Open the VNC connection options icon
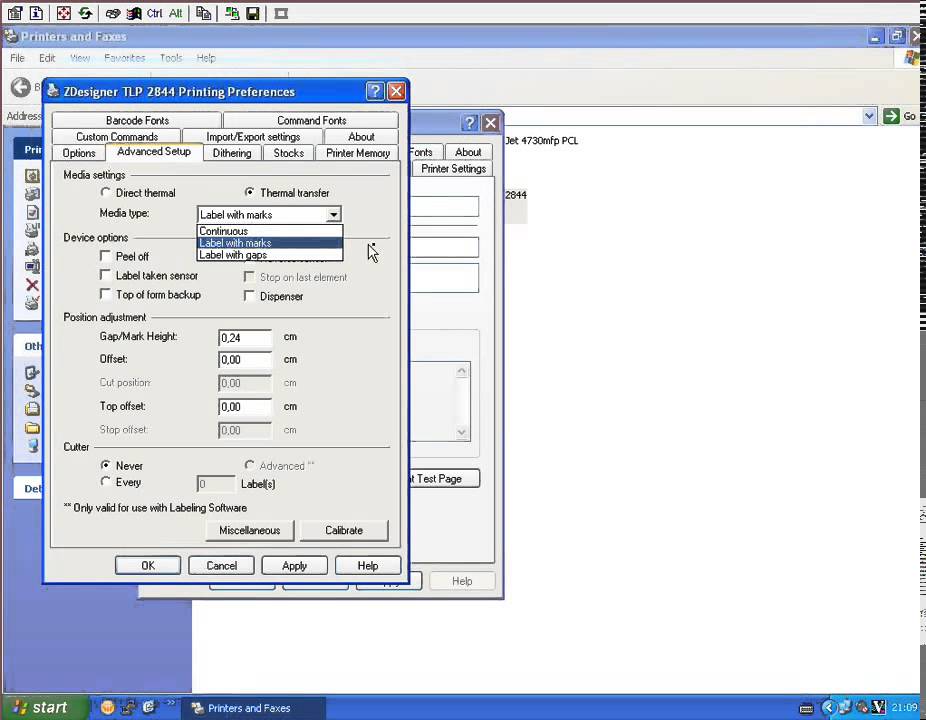Image resolution: width=926 pixels, height=720 pixels. point(15,13)
